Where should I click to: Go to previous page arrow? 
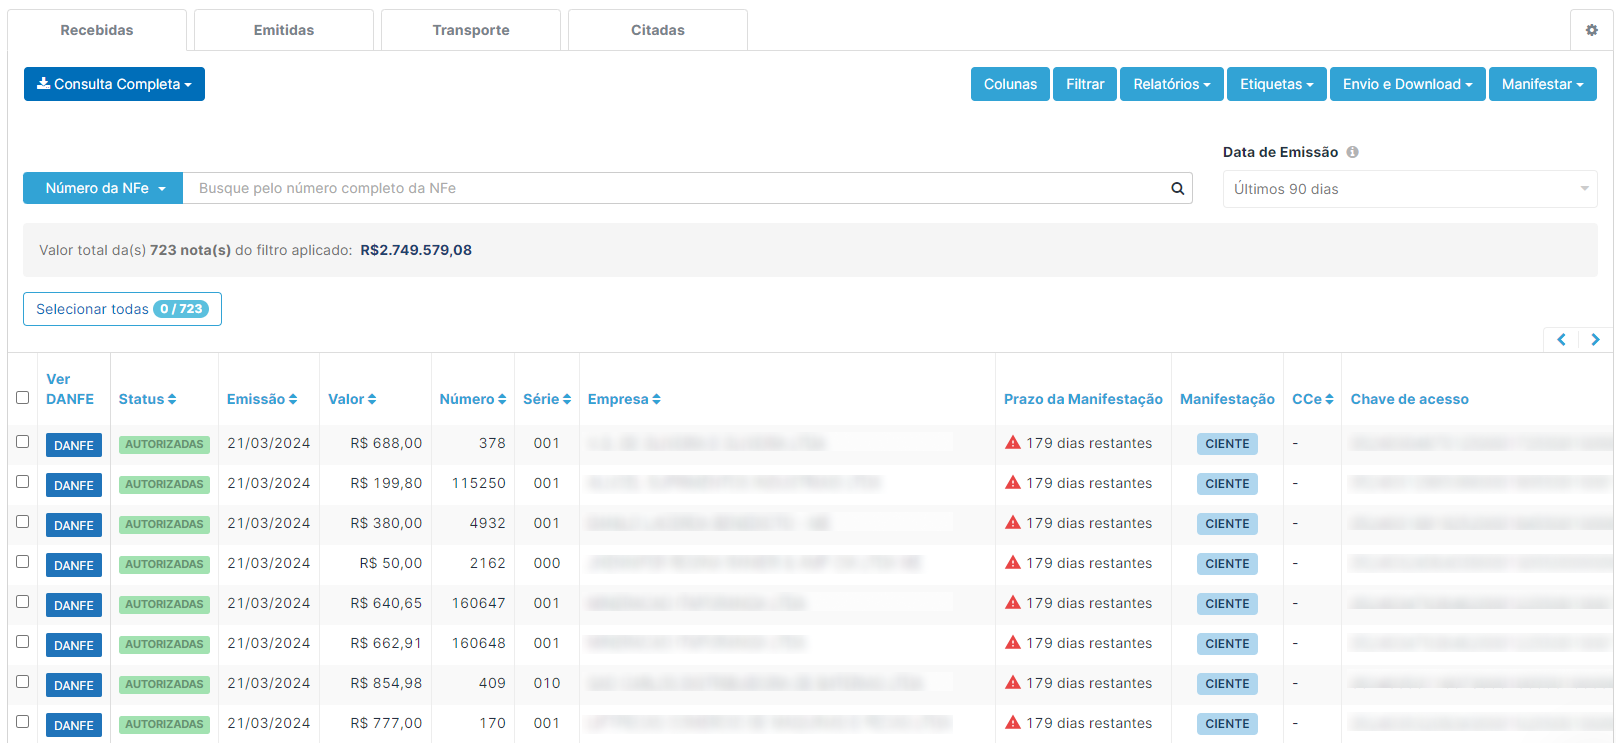coord(1561,340)
